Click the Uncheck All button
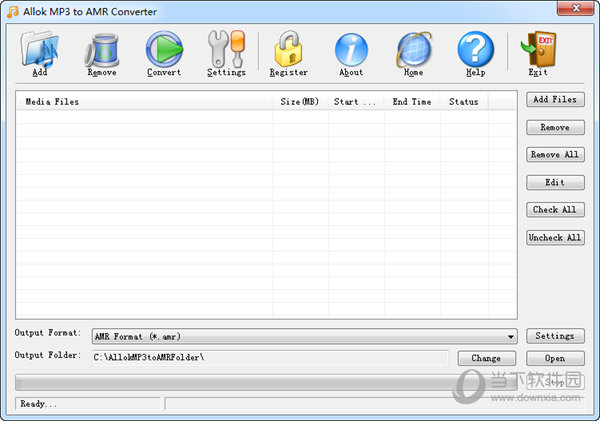 555,238
